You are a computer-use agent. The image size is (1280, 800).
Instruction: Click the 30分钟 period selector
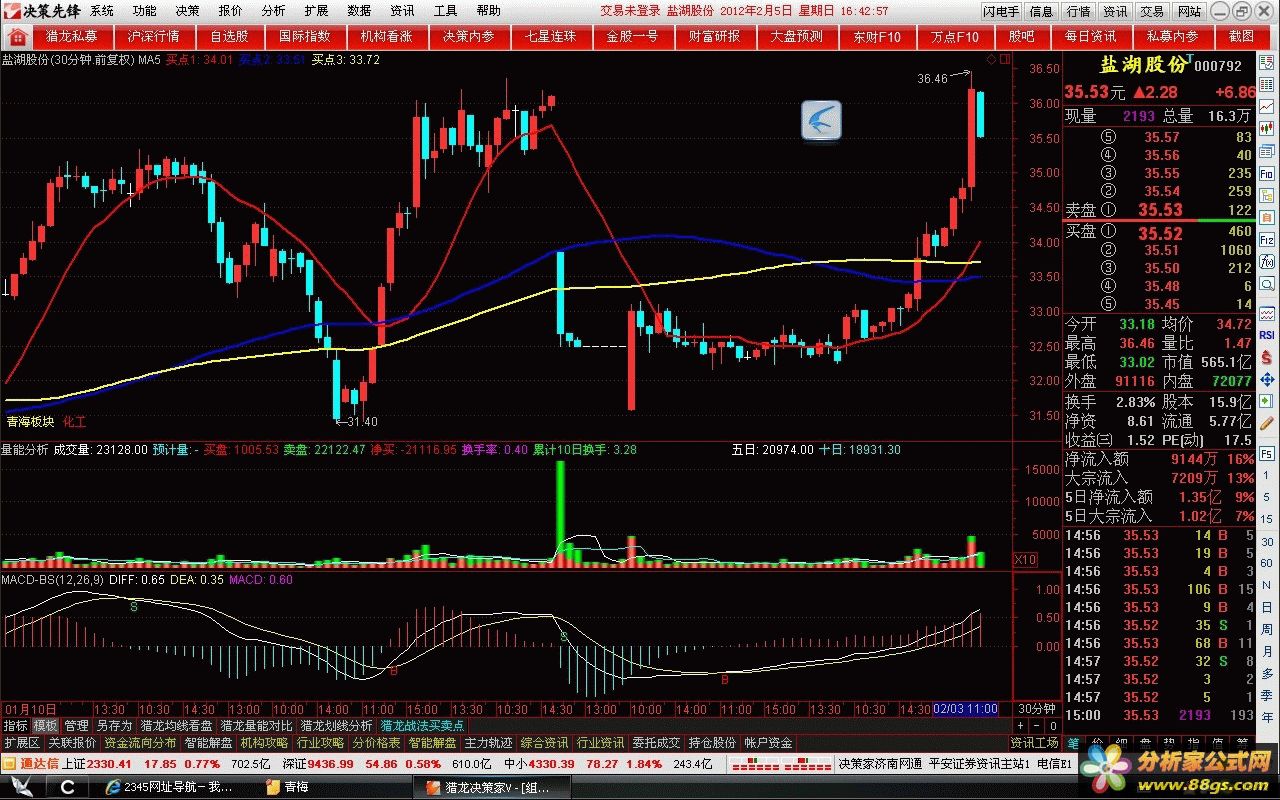[x=1037, y=709]
